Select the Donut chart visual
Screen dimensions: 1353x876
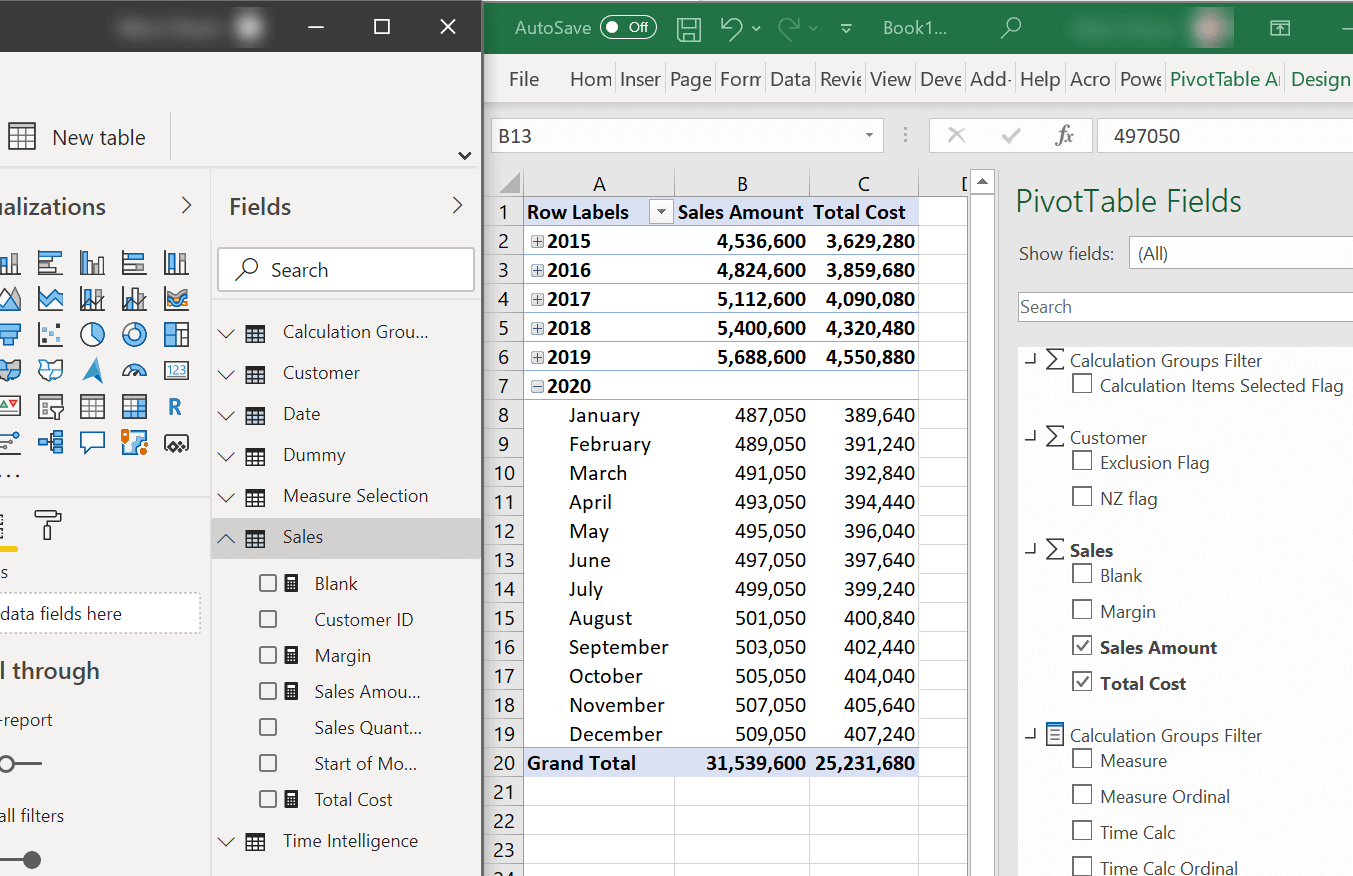(134, 333)
